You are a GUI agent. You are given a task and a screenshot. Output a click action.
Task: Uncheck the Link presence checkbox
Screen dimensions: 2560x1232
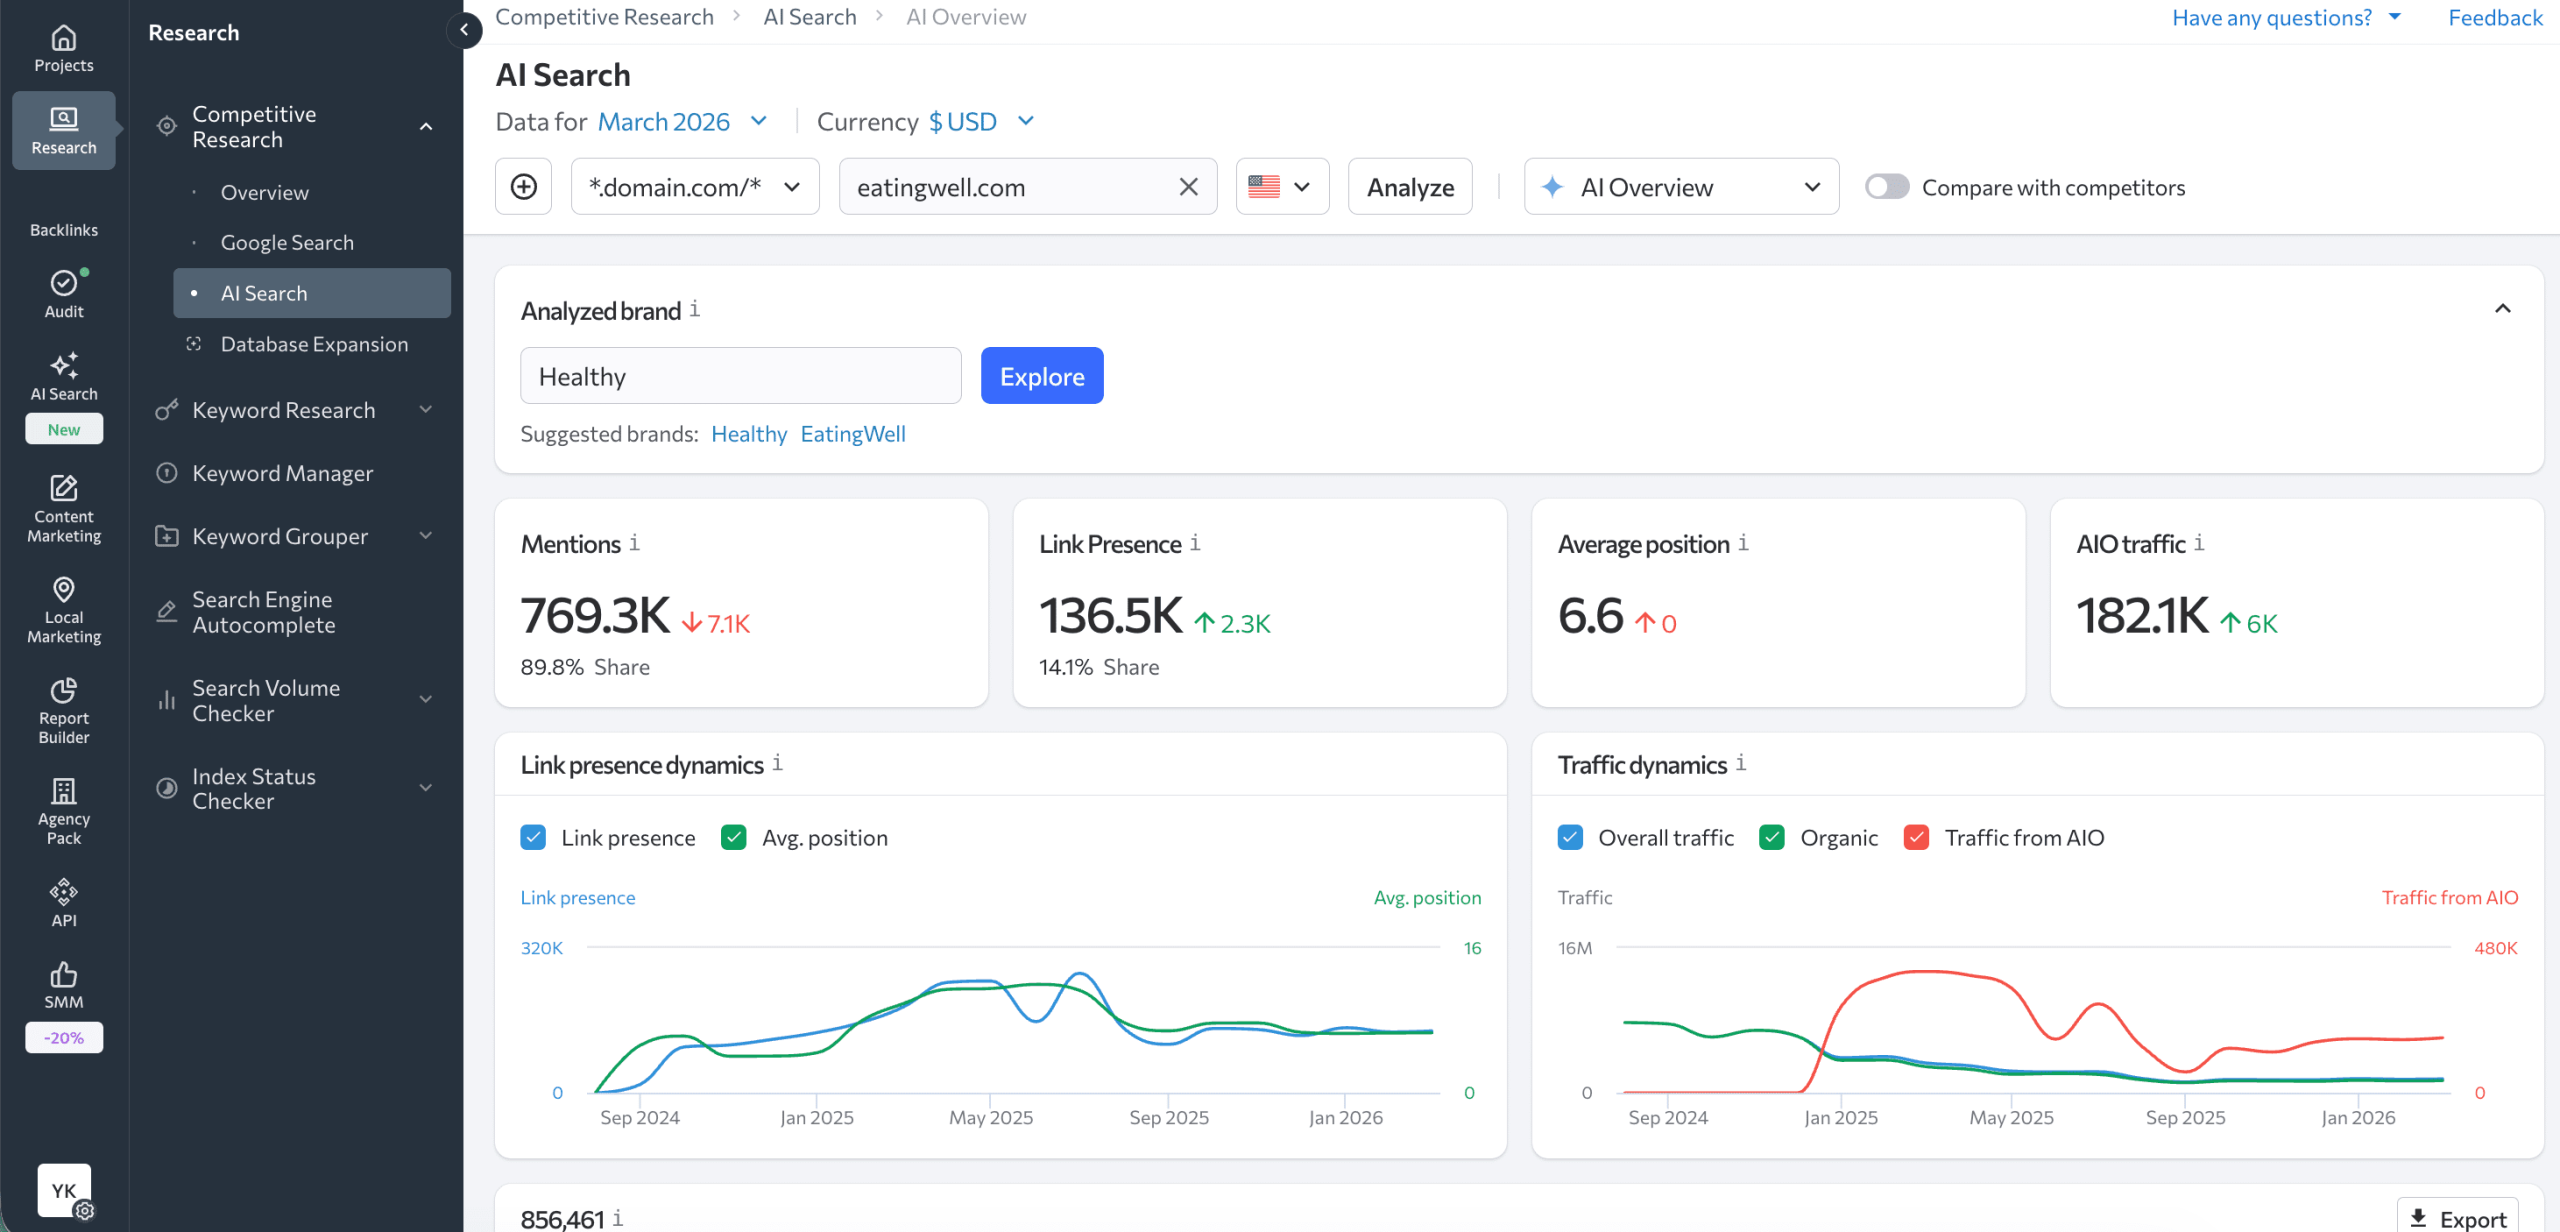[533, 838]
